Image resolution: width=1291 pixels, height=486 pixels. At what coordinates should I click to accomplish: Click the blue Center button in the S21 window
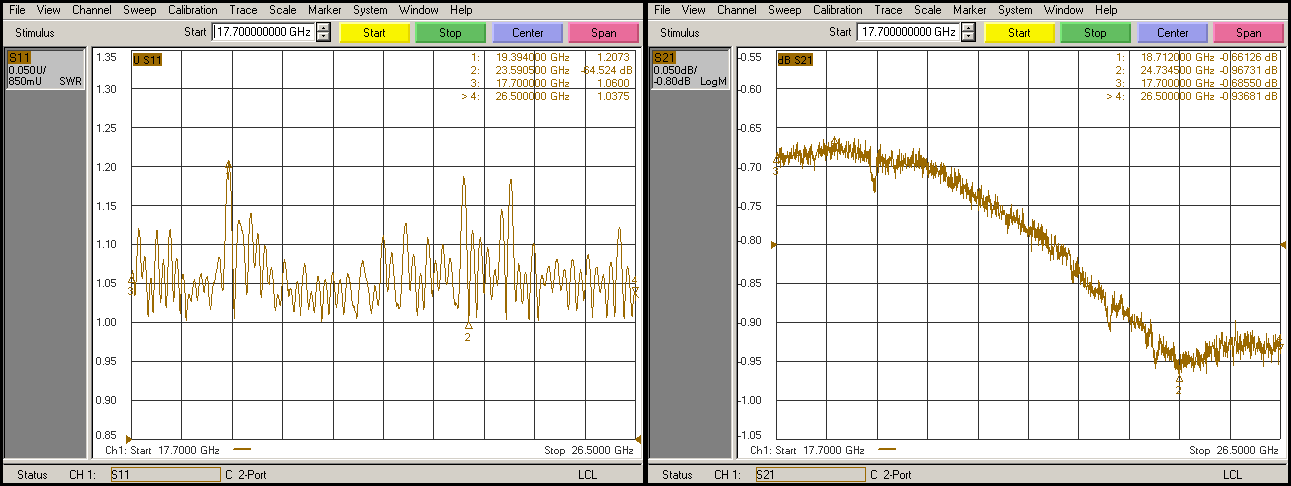tap(1173, 32)
